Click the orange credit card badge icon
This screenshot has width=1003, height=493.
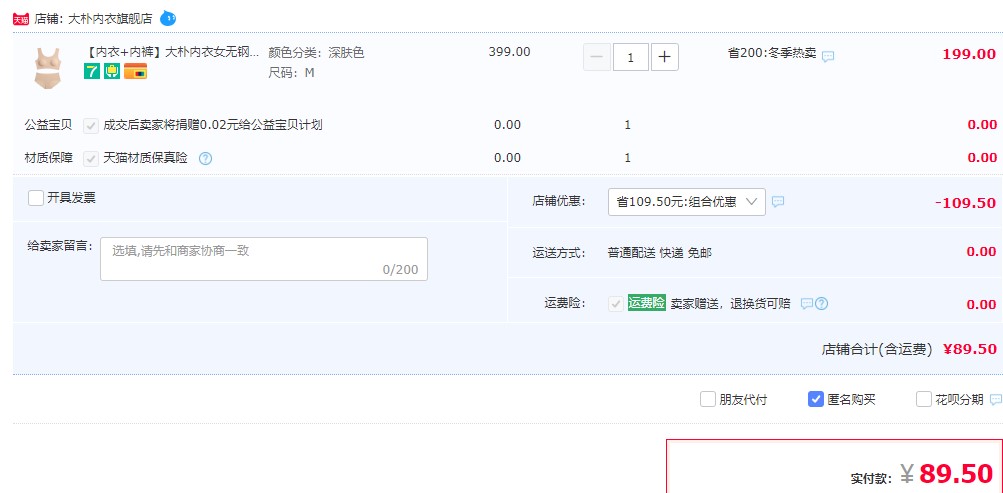136,71
